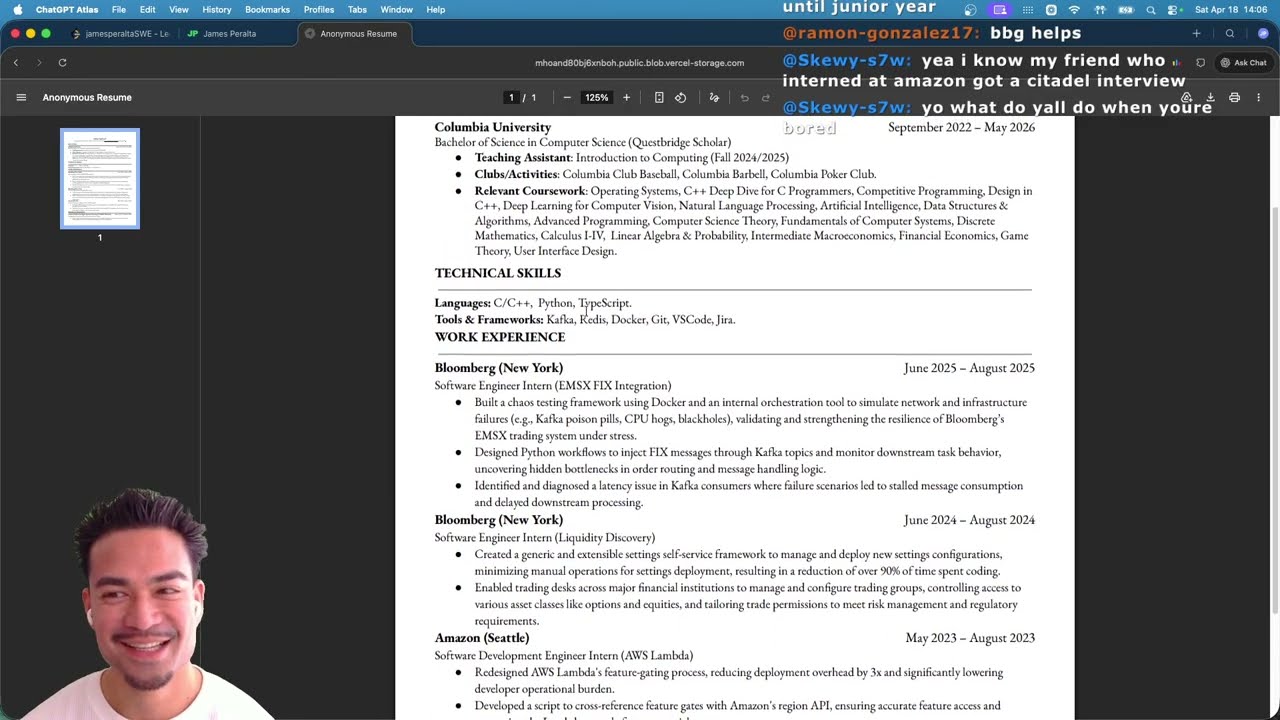Viewport: 1280px width, 720px height.
Task: Open Ask Chat sidebar
Action: coord(1243,62)
